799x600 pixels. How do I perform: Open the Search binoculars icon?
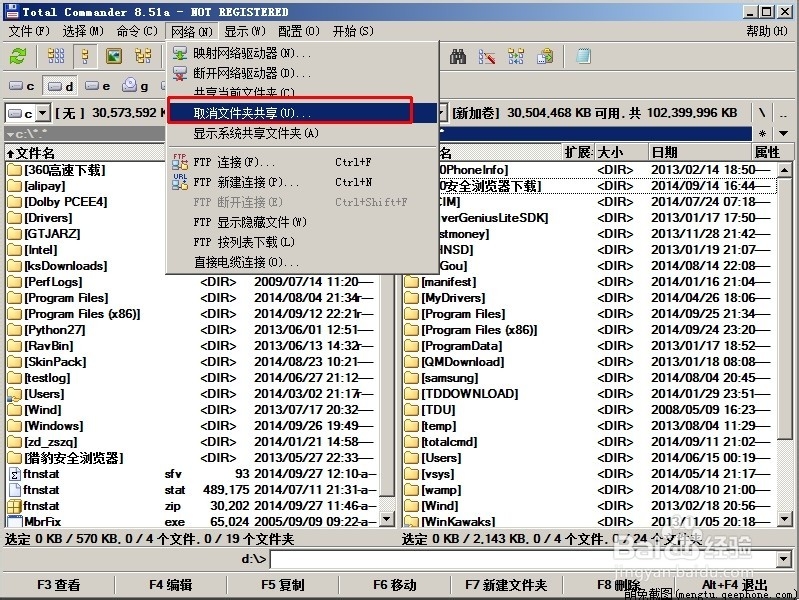(x=458, y=57)
